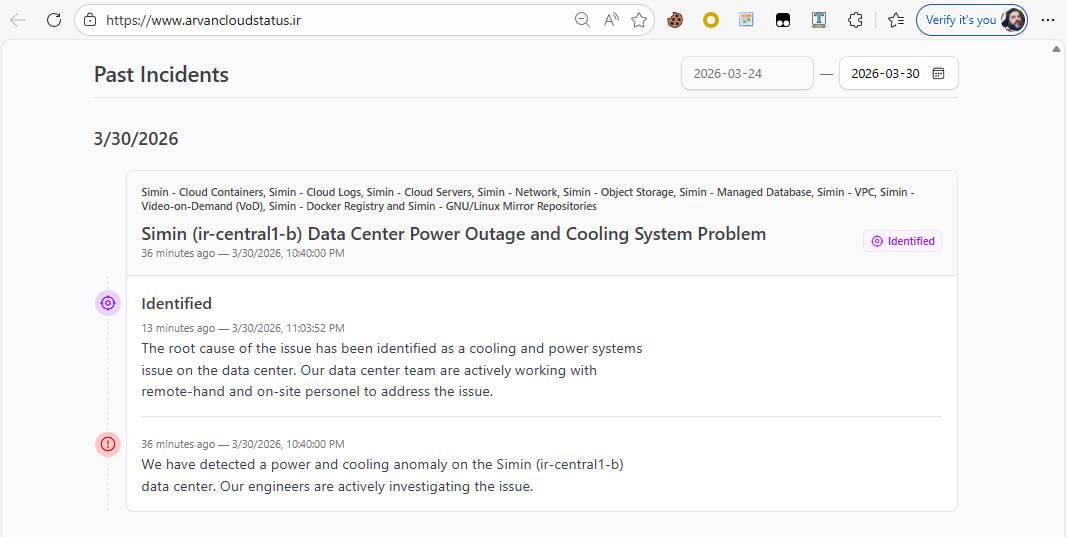Screen dimensions: 1067x537
Task: Click the Past Incidents heading
Action: point(161,74)
